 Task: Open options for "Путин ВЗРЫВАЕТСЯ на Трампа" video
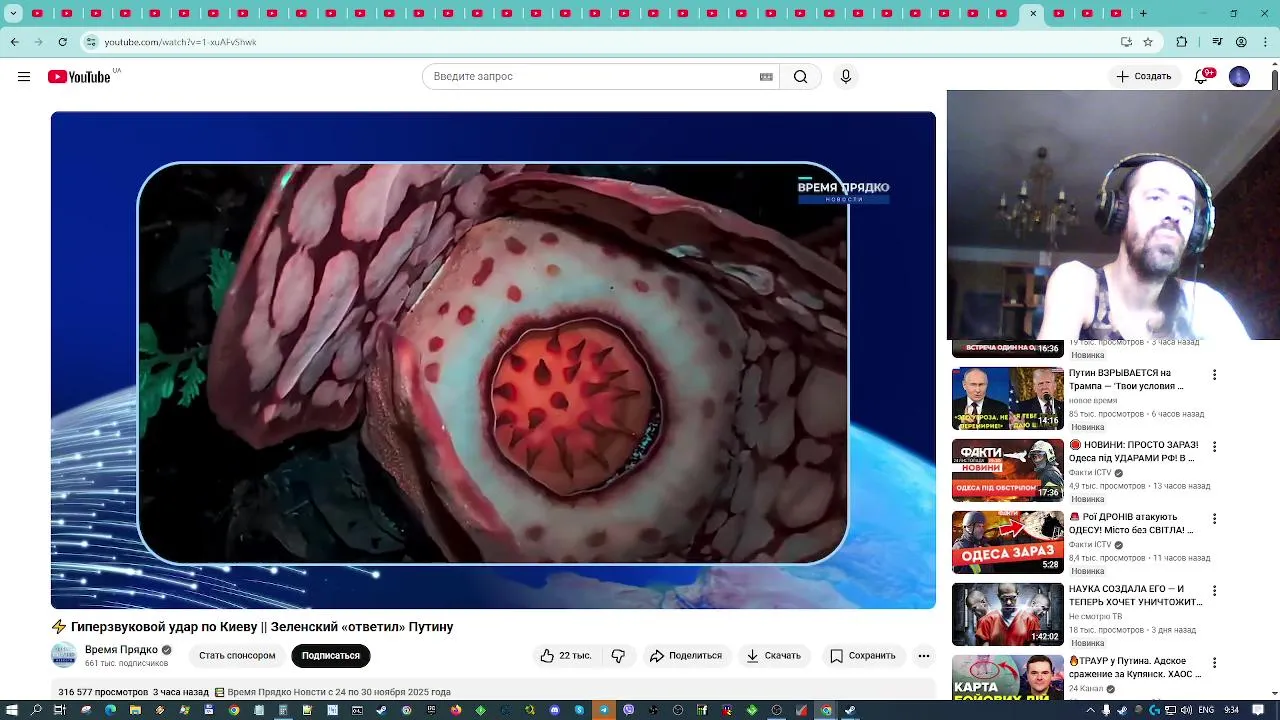pyautogui.click(x=1214, y=375)
